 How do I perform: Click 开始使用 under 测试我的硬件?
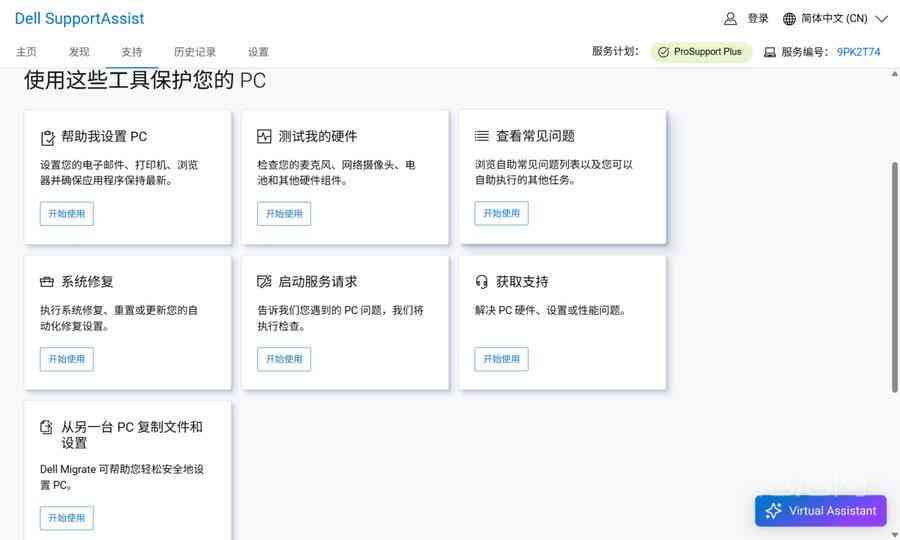(284, 214)
